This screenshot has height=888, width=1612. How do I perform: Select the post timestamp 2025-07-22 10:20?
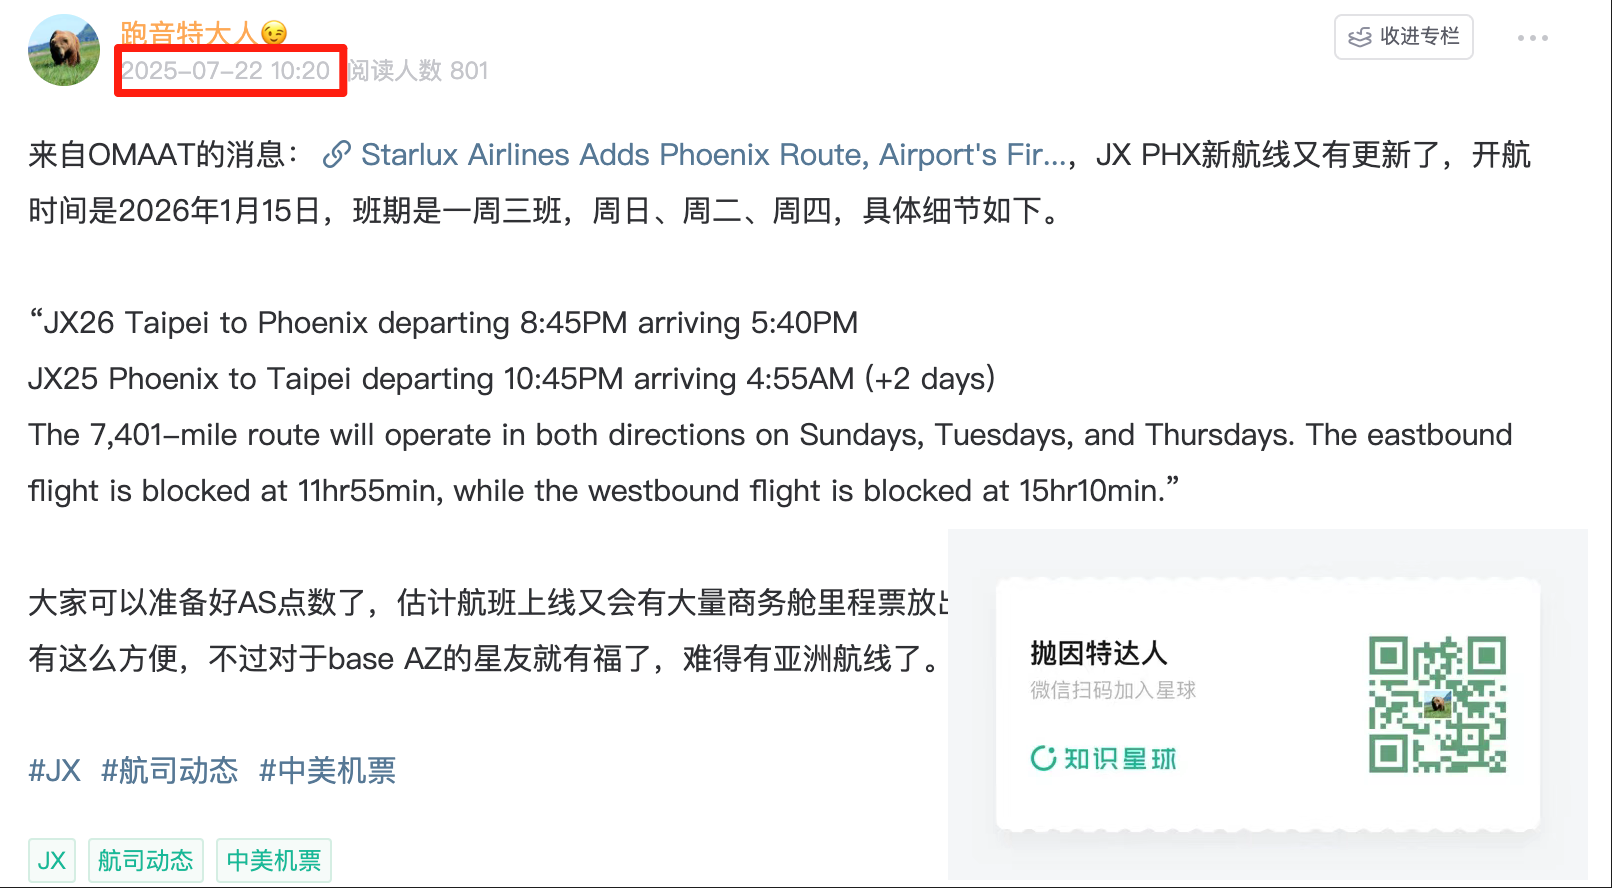(226, 71)
